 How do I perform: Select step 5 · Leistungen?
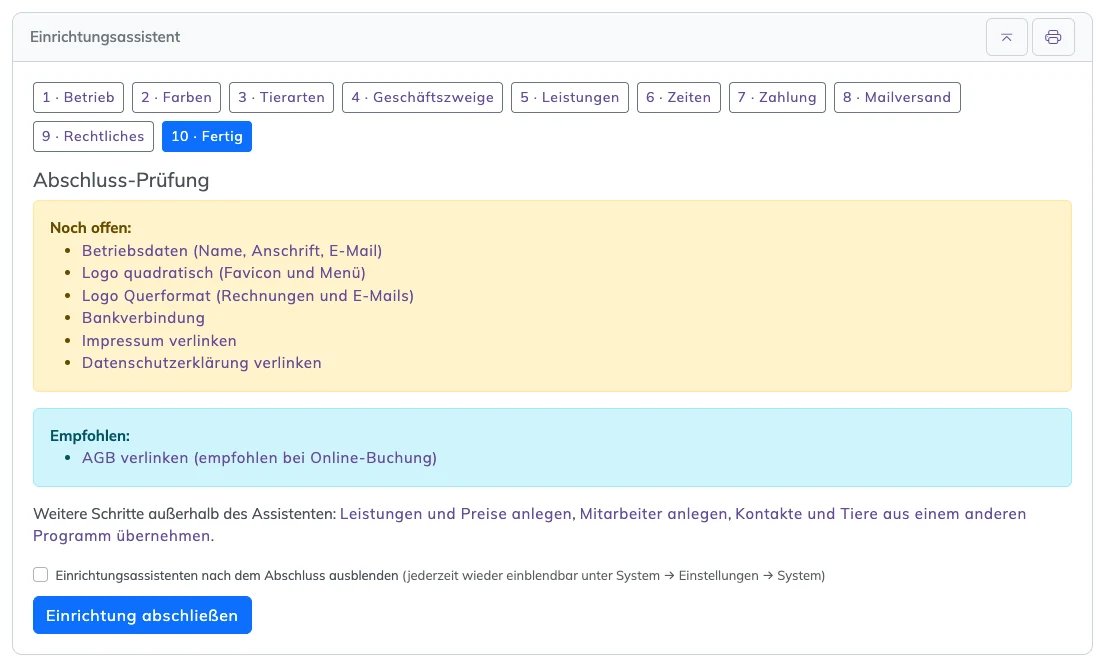tap(569, 97)
